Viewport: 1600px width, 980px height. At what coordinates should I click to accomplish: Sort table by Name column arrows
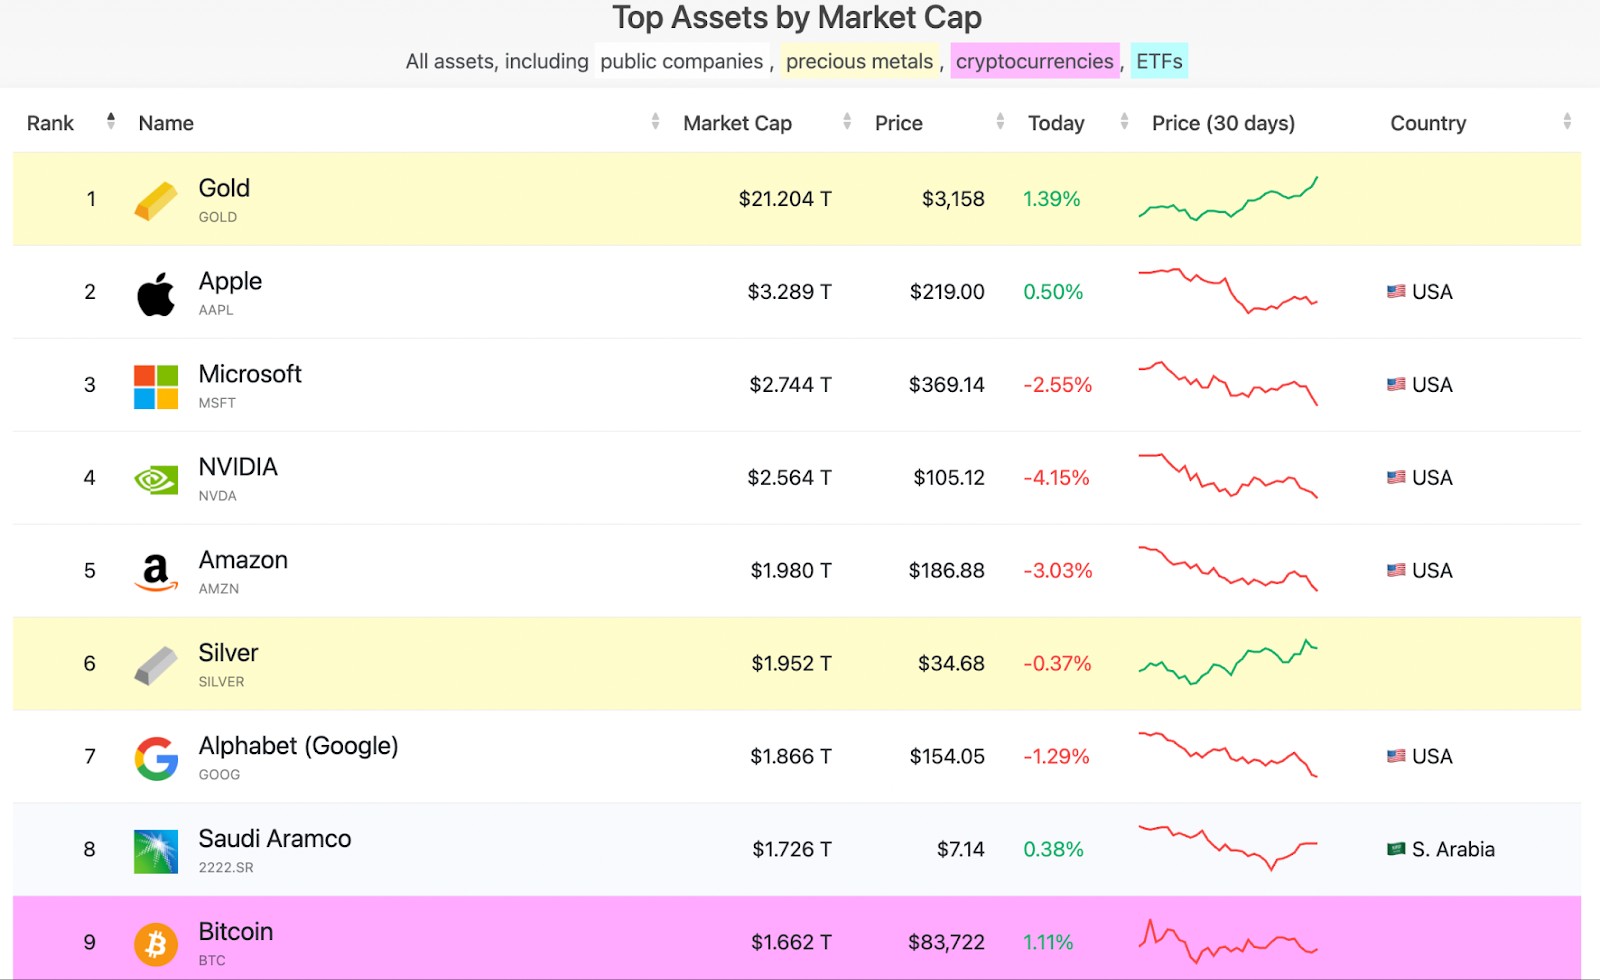[x=655, y=122]
